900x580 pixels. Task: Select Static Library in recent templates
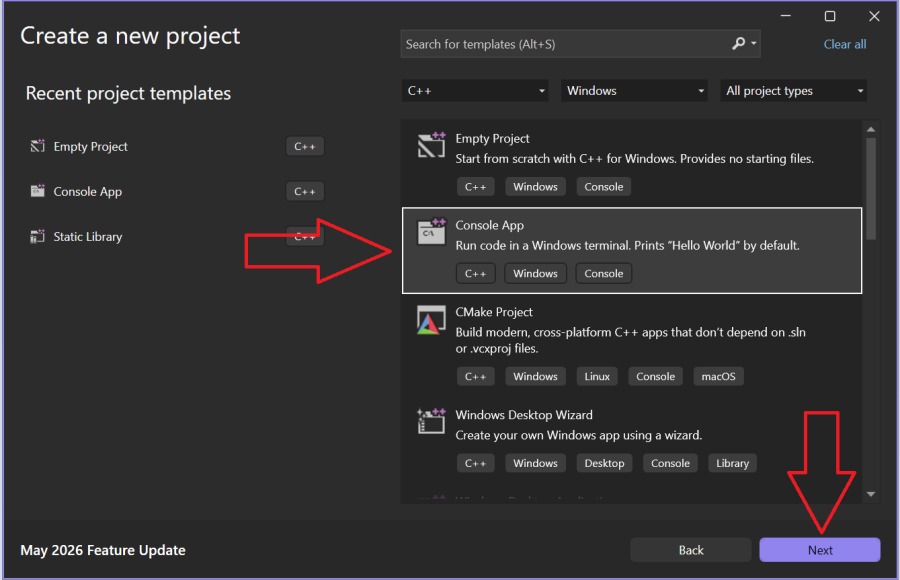click(x=88, y=237)
